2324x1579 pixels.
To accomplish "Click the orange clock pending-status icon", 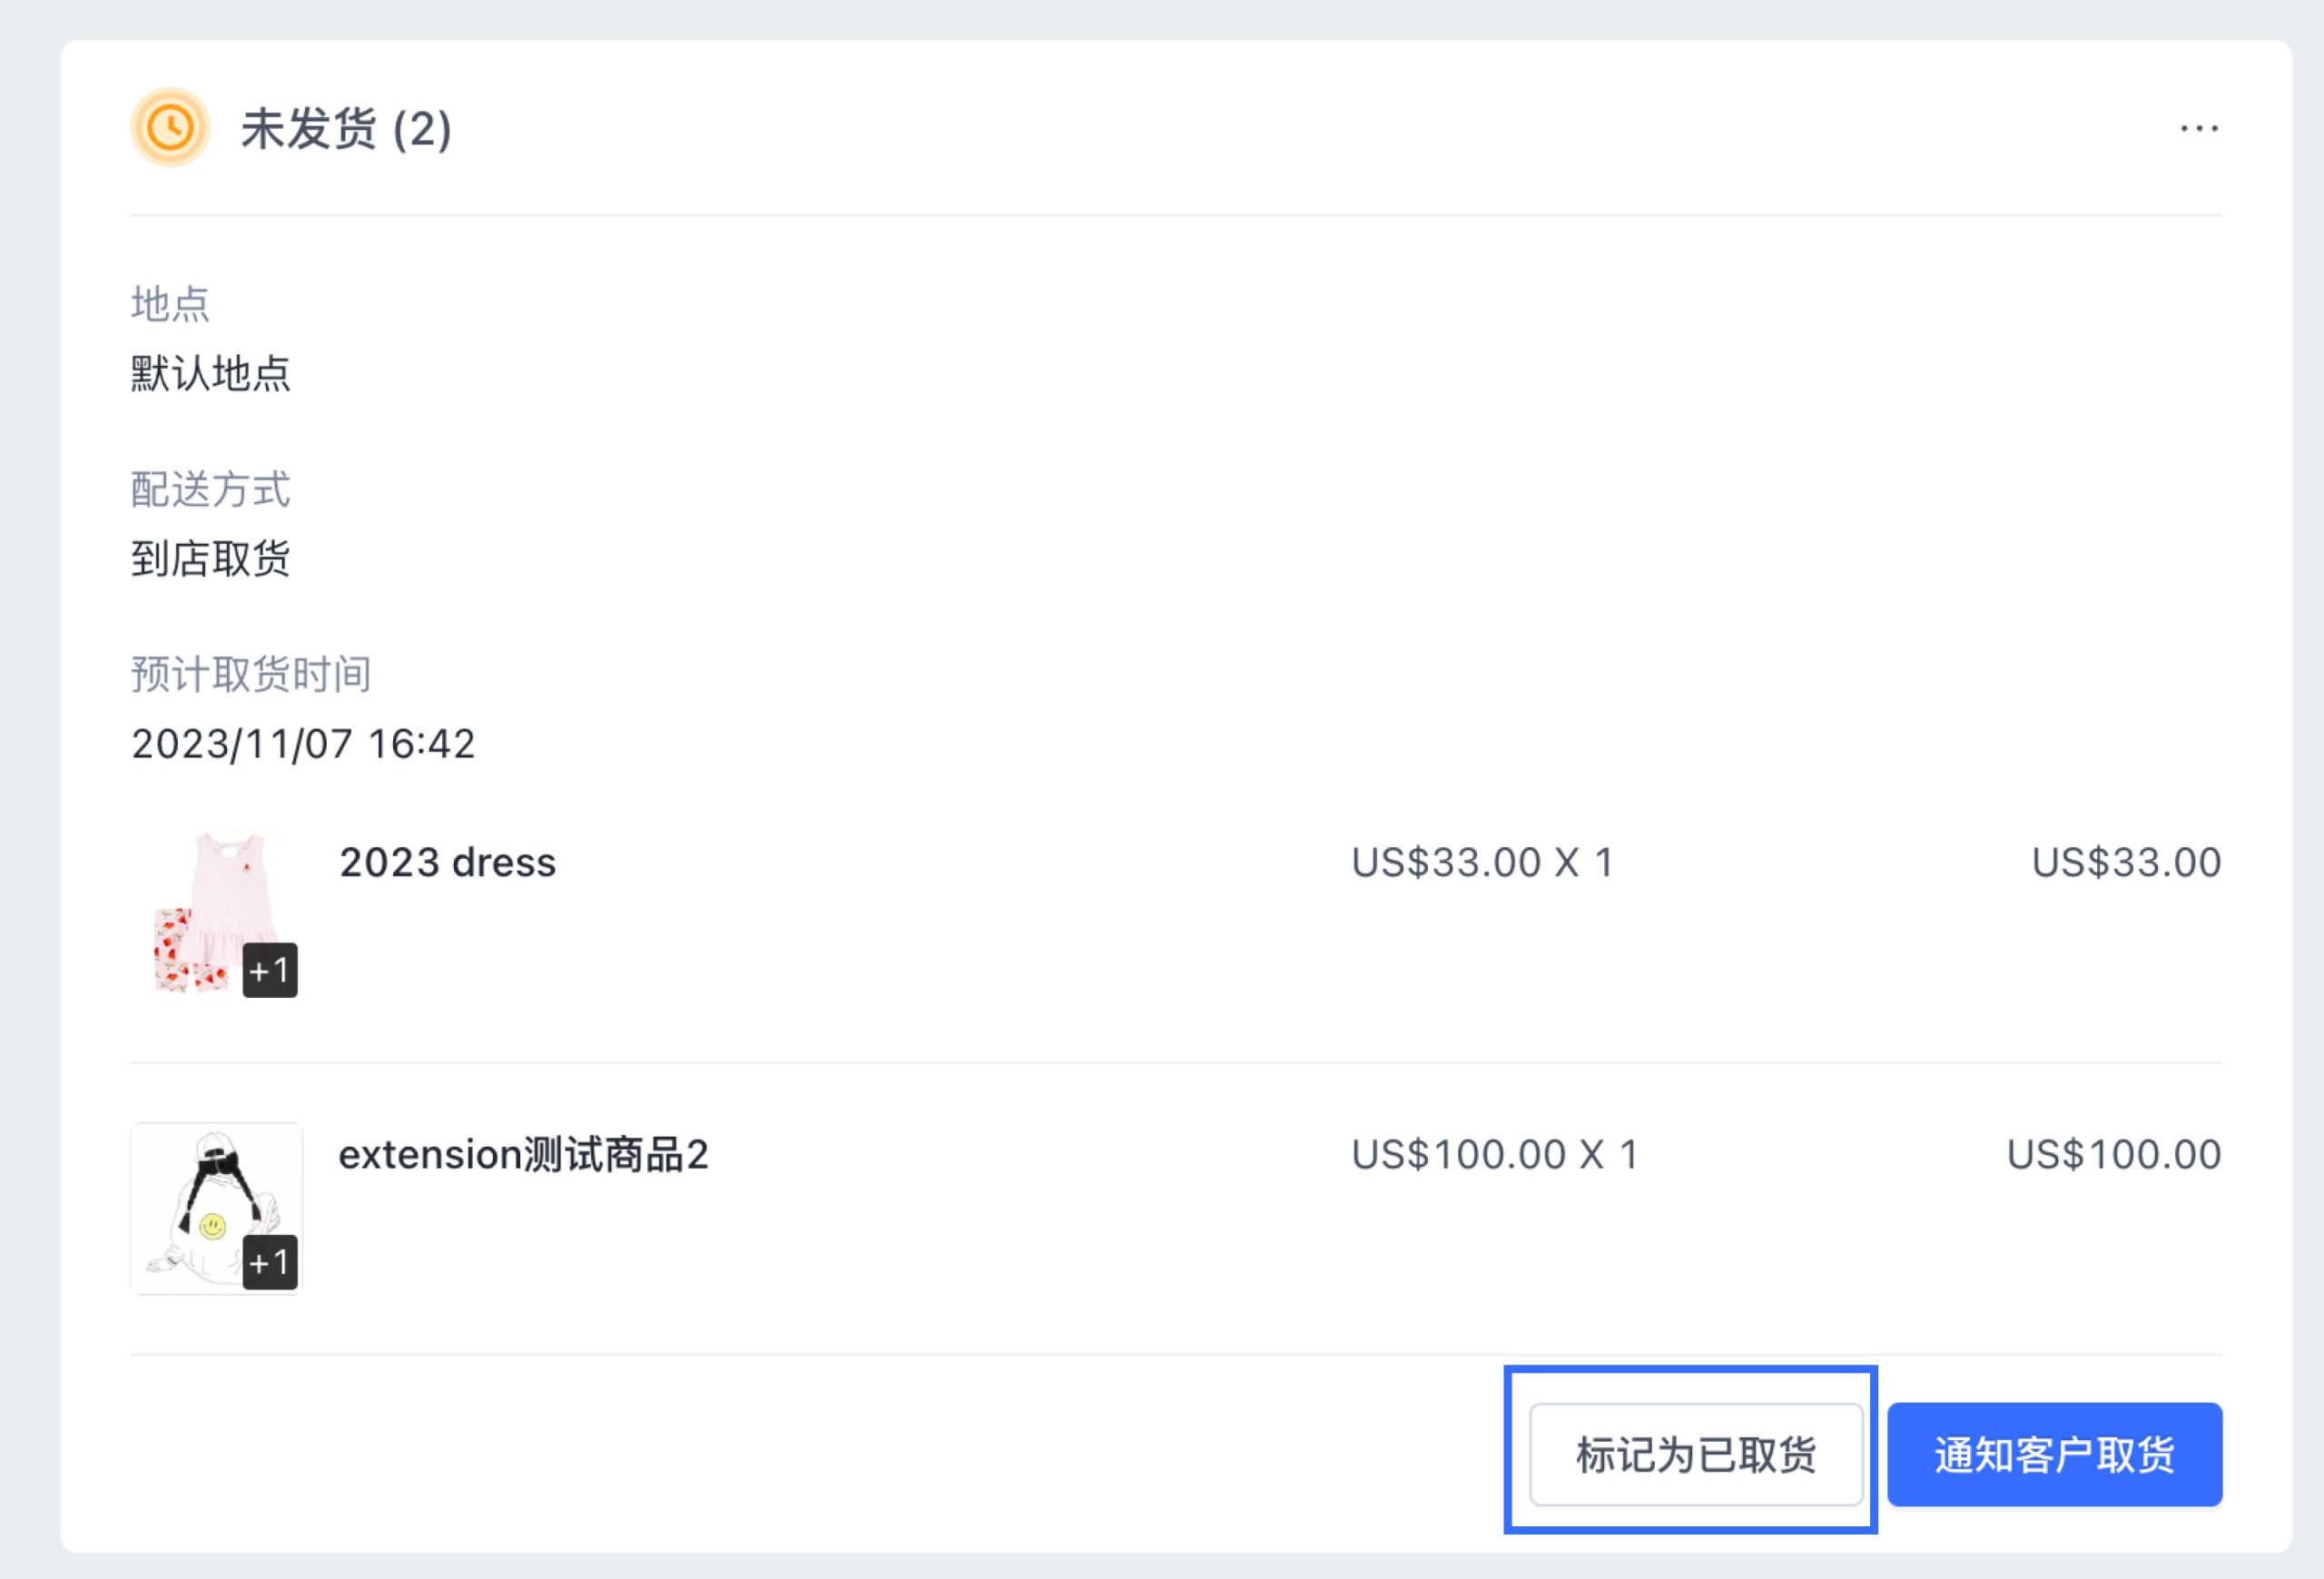I will 170,128.
